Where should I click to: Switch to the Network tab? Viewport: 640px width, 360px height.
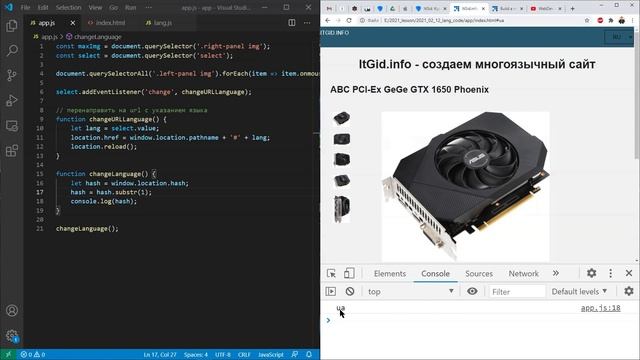[x=524, y=273]
